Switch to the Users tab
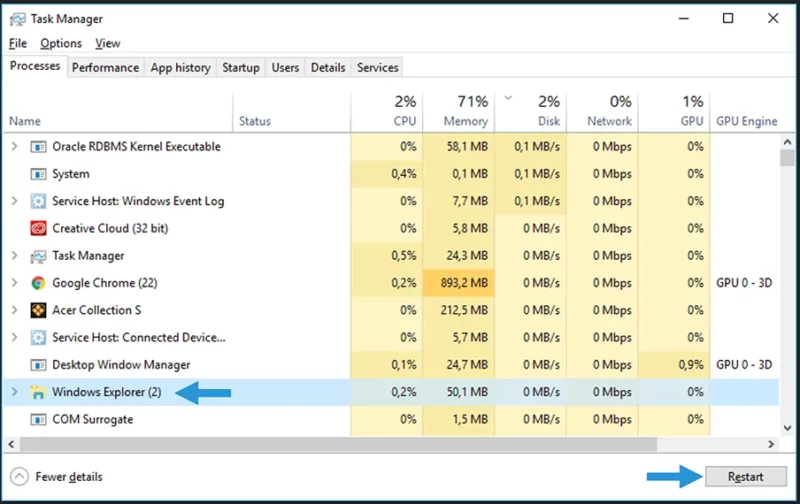Image resolution: width=800 pixels, height=504 pixels. coord(285,67)
